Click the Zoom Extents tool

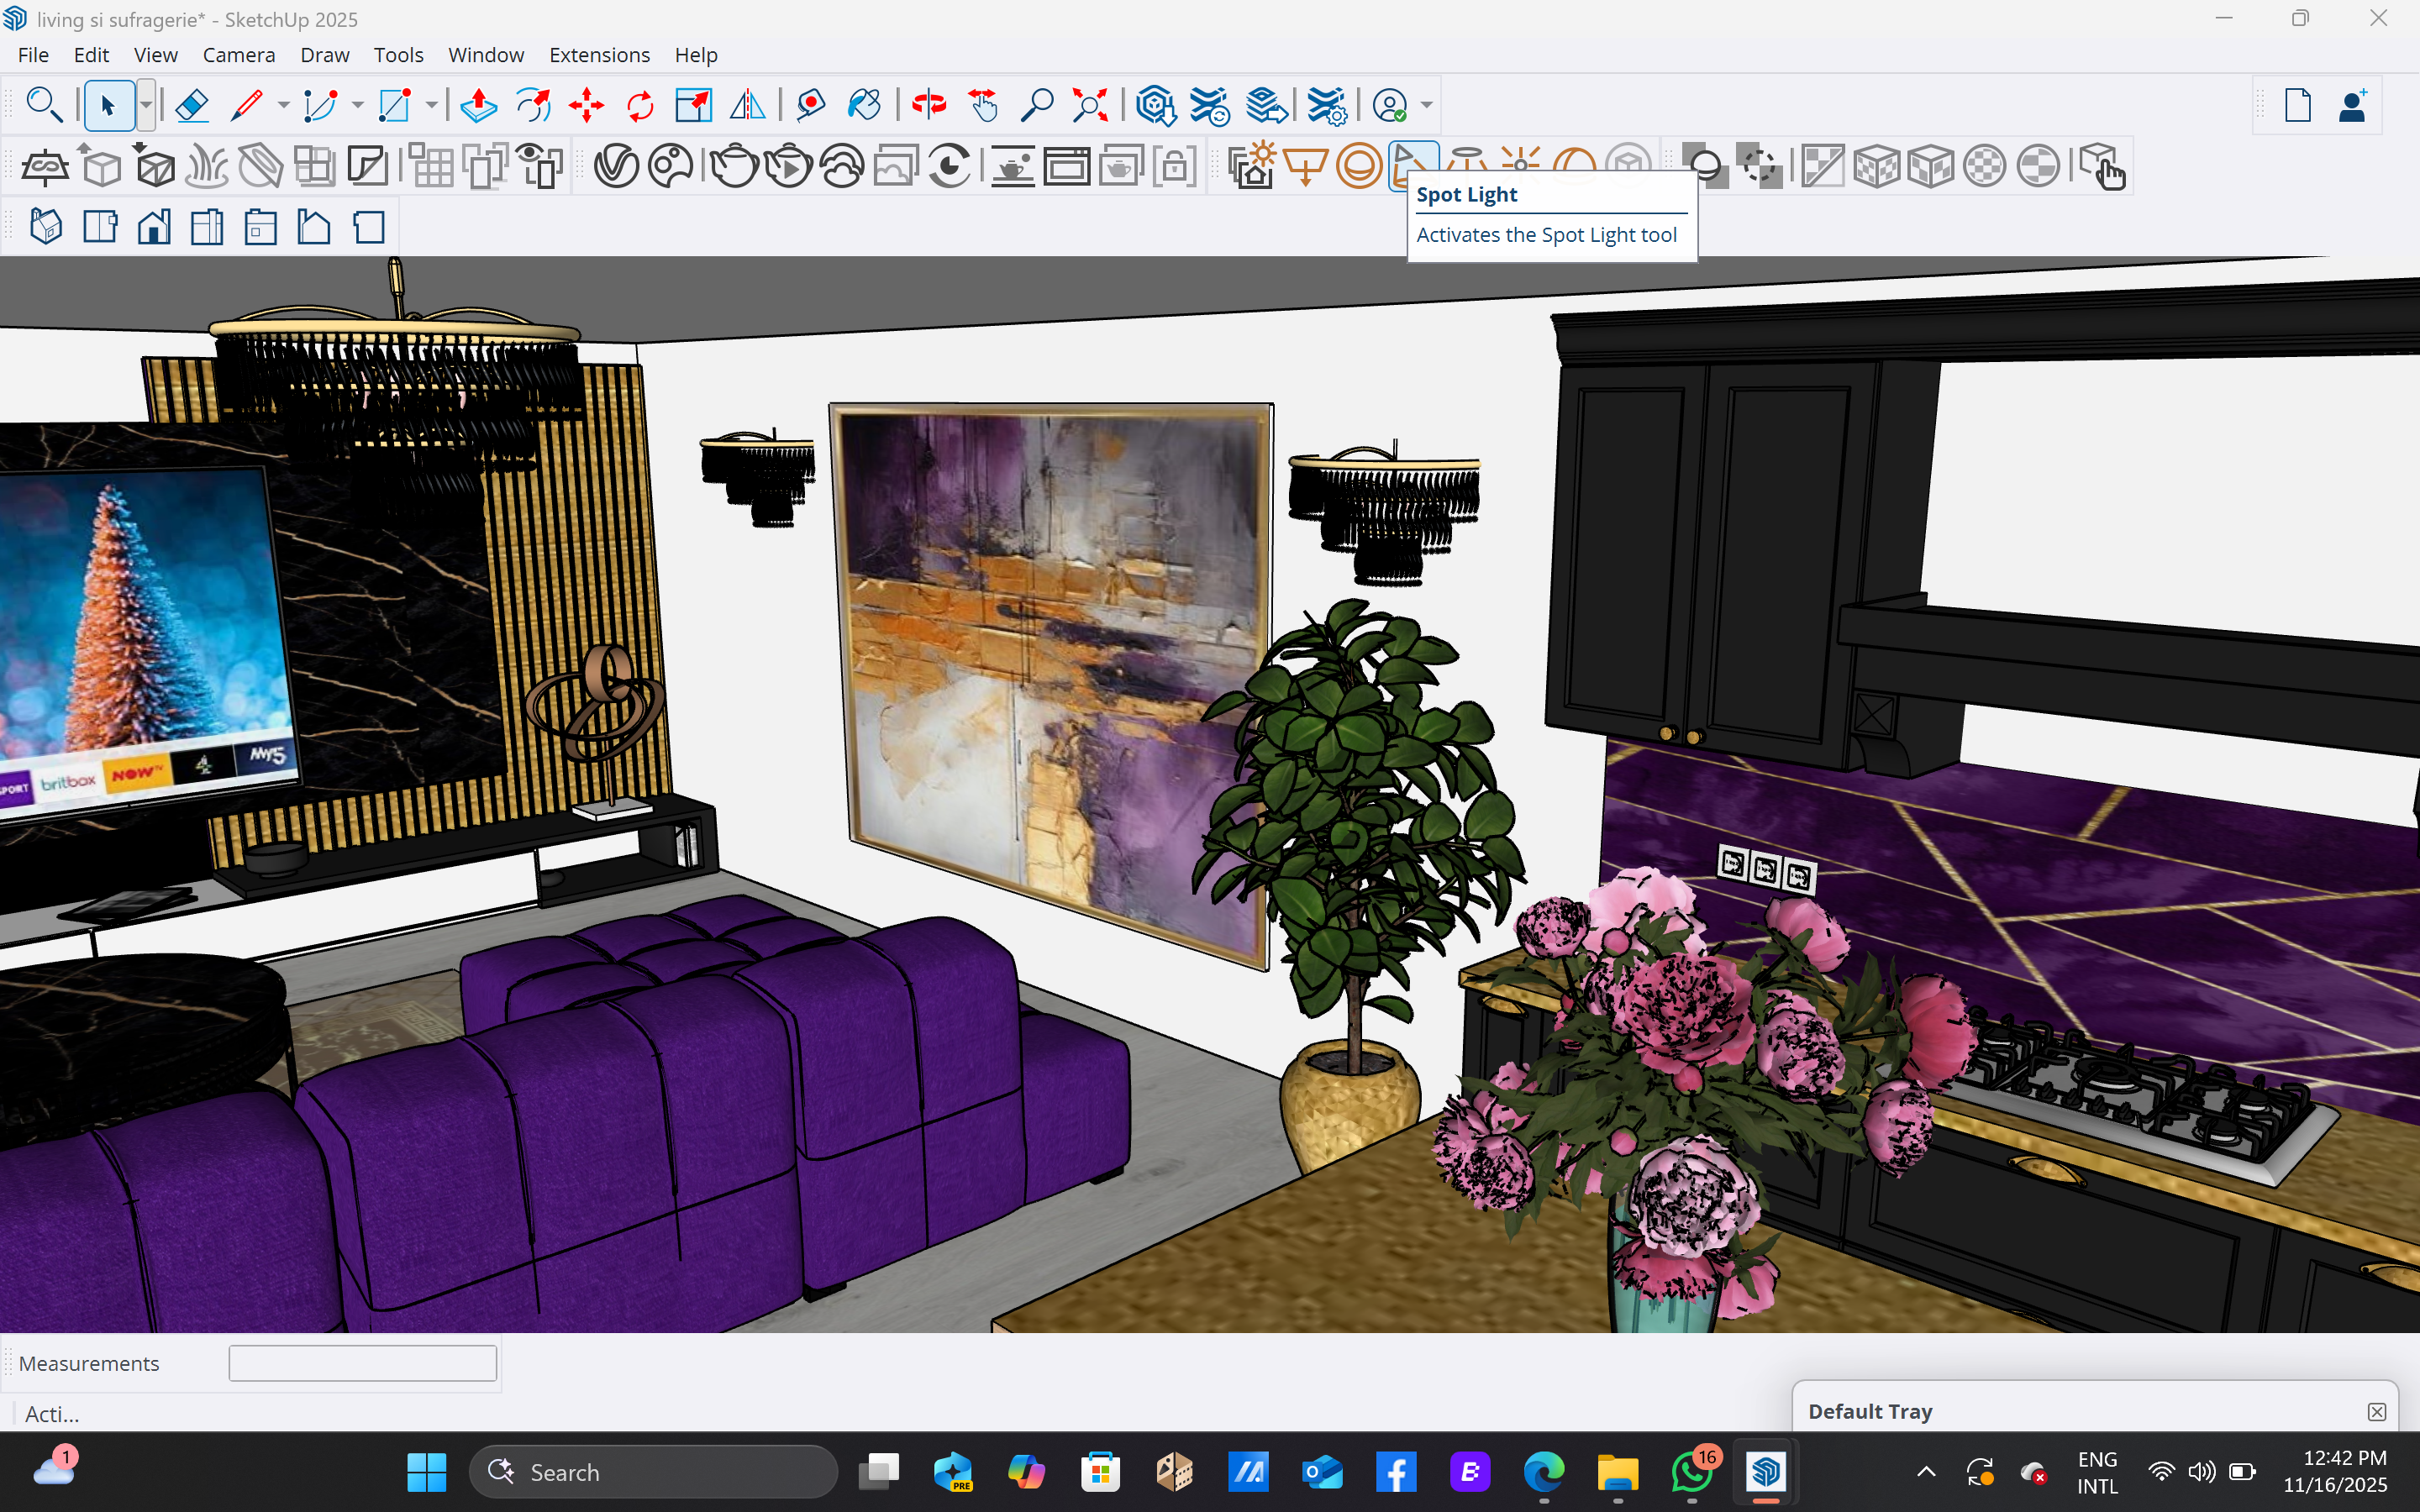(1090, 105)
